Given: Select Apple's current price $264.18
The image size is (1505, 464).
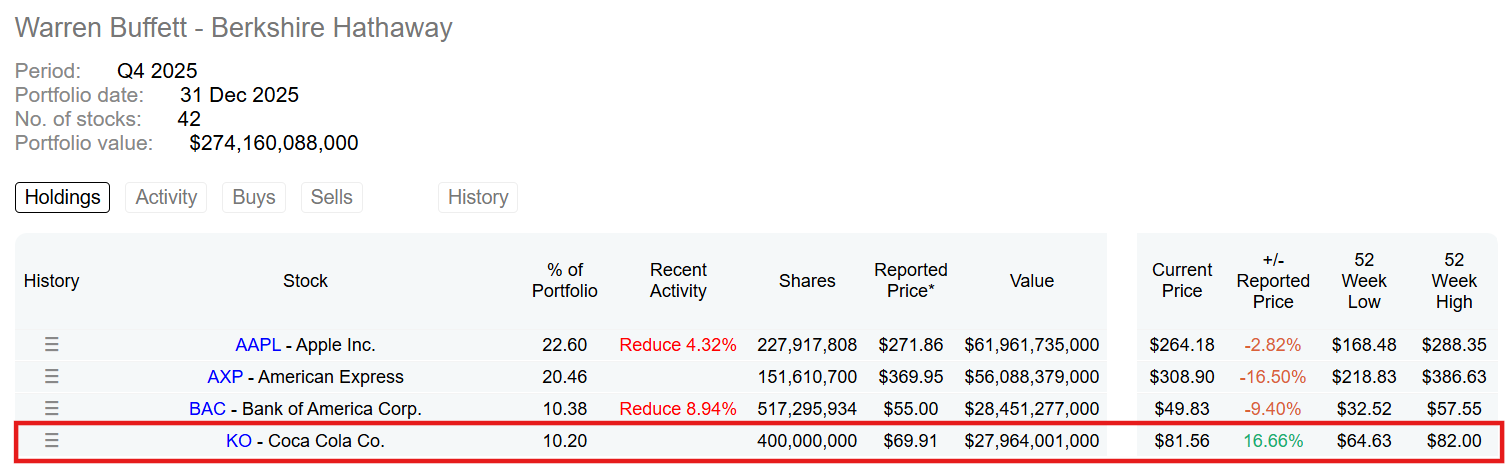Looking at the screenshot, I should tap(1182, 345).
